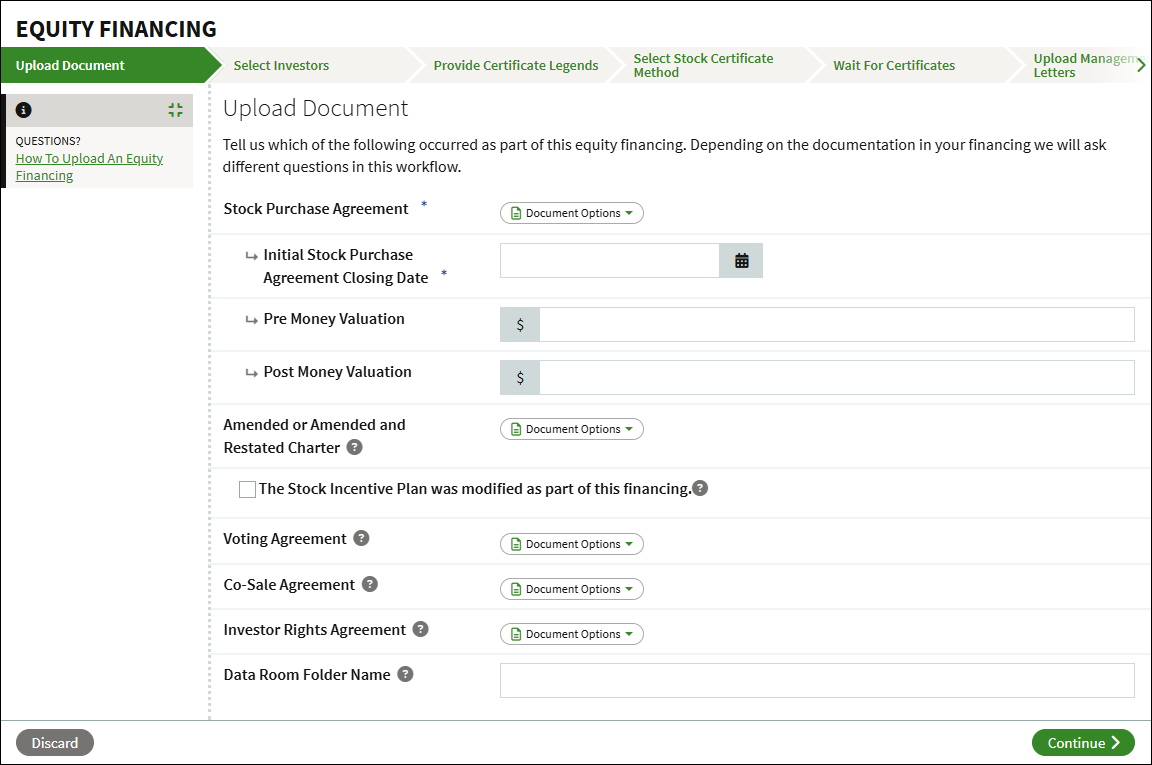Open Document Options for Amended Restated Charter
This screenshot has height=765, width=1152.
[572, 429]
